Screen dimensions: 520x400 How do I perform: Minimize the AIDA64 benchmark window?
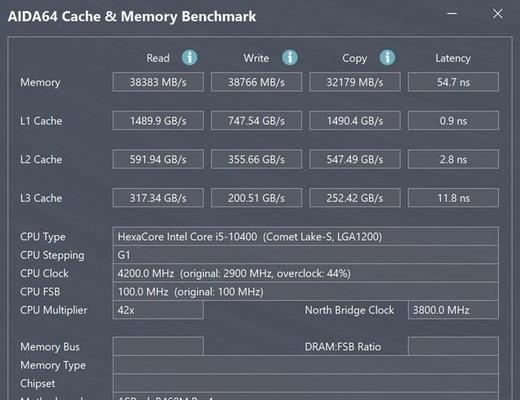coord(452,14)
